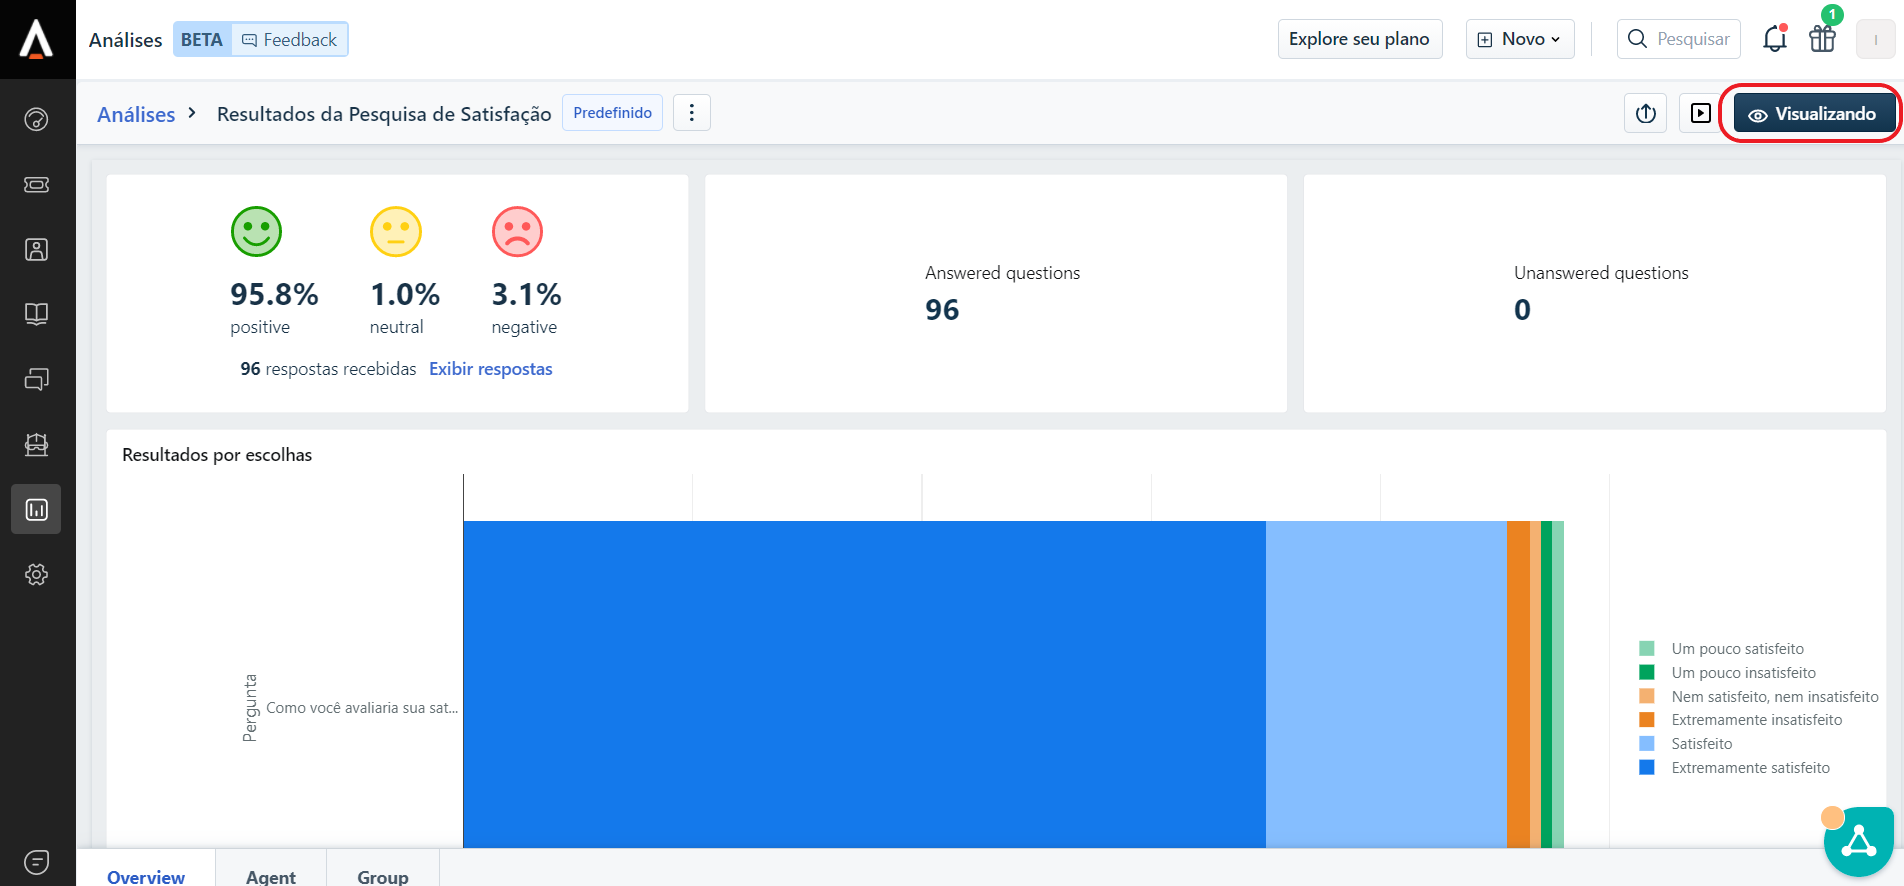
Task: Open the three-dot report options menu
Action: tap(692, 113)
